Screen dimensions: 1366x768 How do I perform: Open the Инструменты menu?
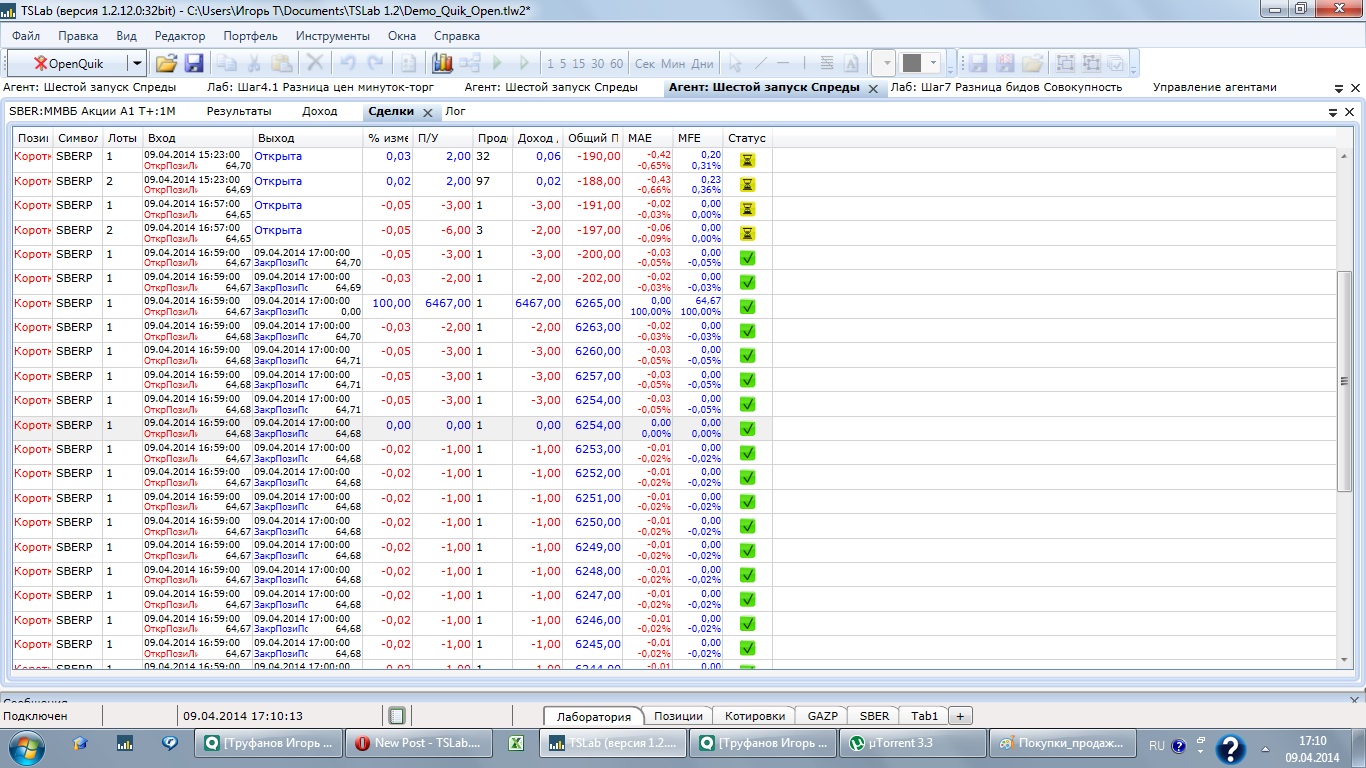[332, 35]
